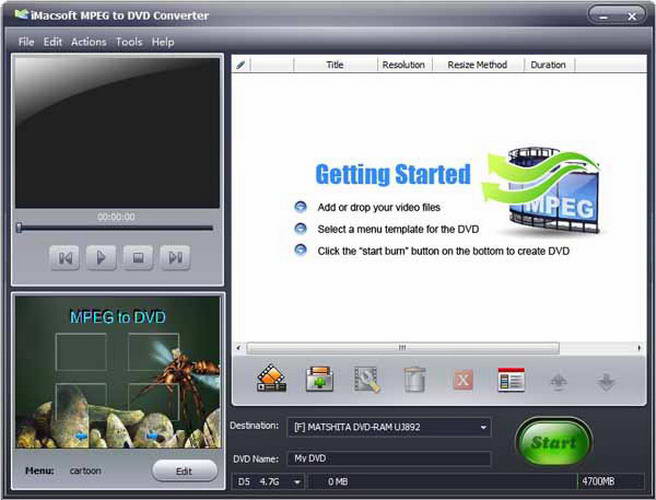Click the scrollbar left arrow
Image resolution: width=656 pixels, height=500 pixels.
(x=238, y=348)
